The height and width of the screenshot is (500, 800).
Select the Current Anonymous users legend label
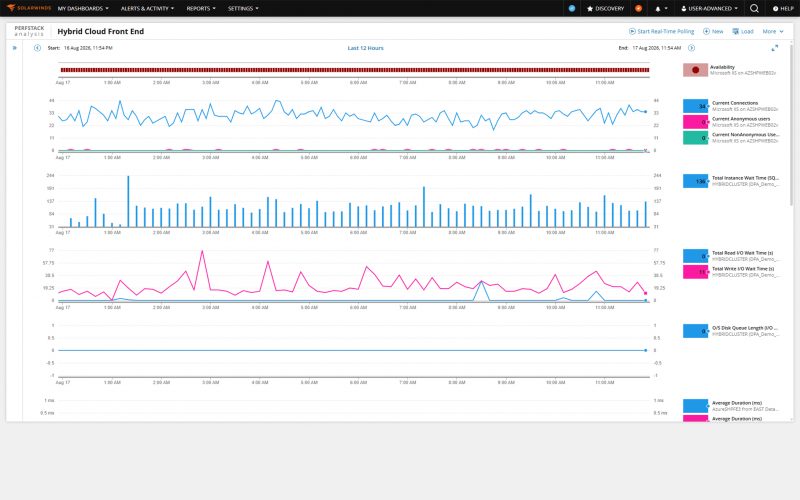[741, 119]
